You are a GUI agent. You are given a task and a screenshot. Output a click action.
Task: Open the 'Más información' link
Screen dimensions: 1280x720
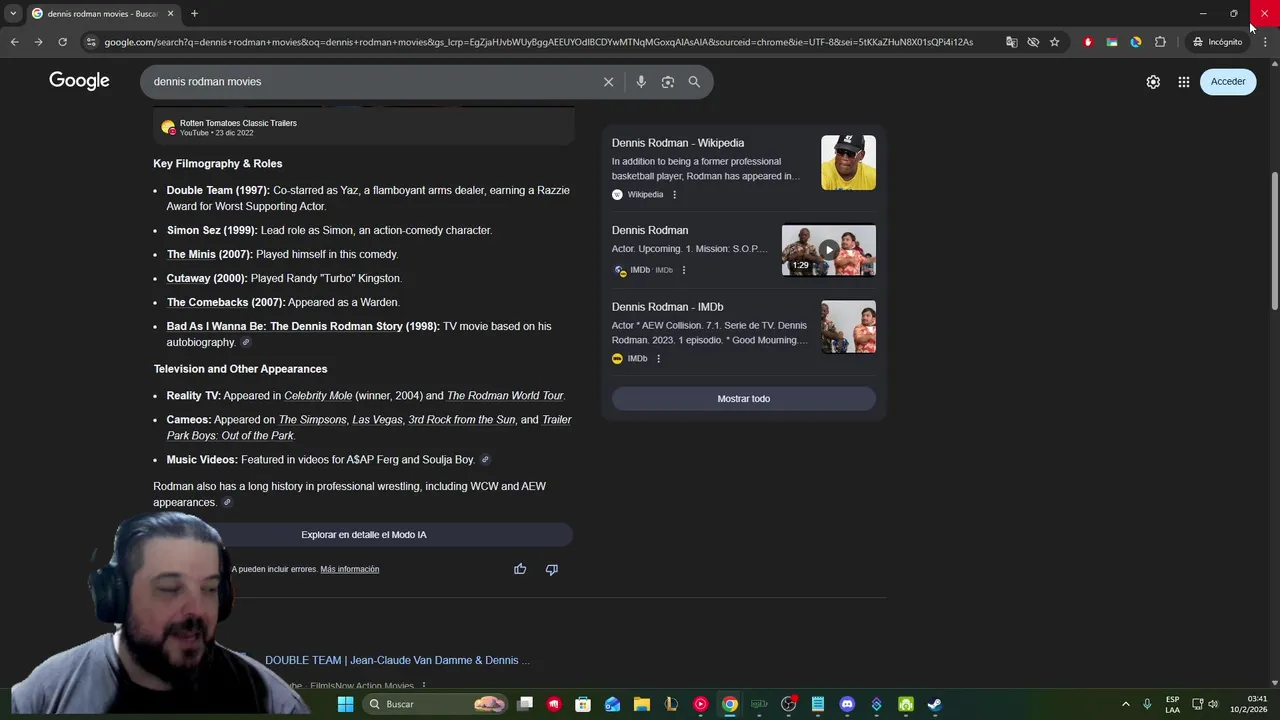[350, 569]
